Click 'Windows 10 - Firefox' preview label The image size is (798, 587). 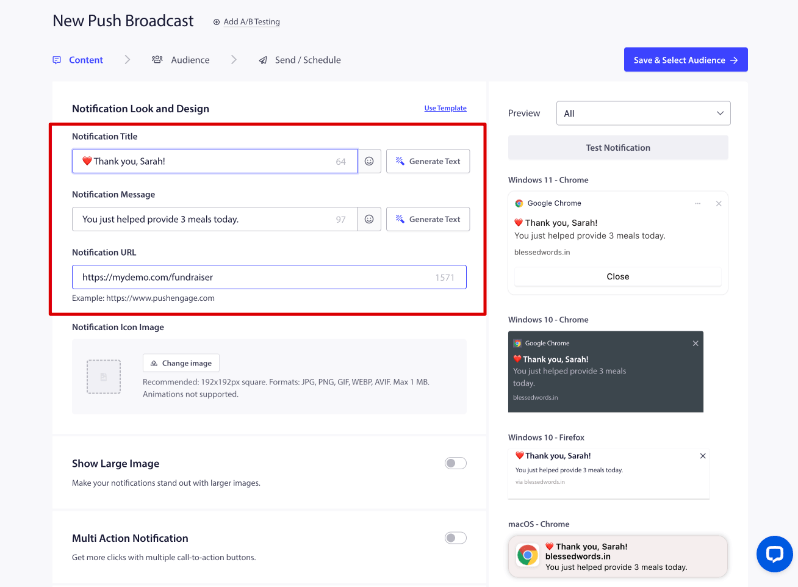click(x=546, y=437)
